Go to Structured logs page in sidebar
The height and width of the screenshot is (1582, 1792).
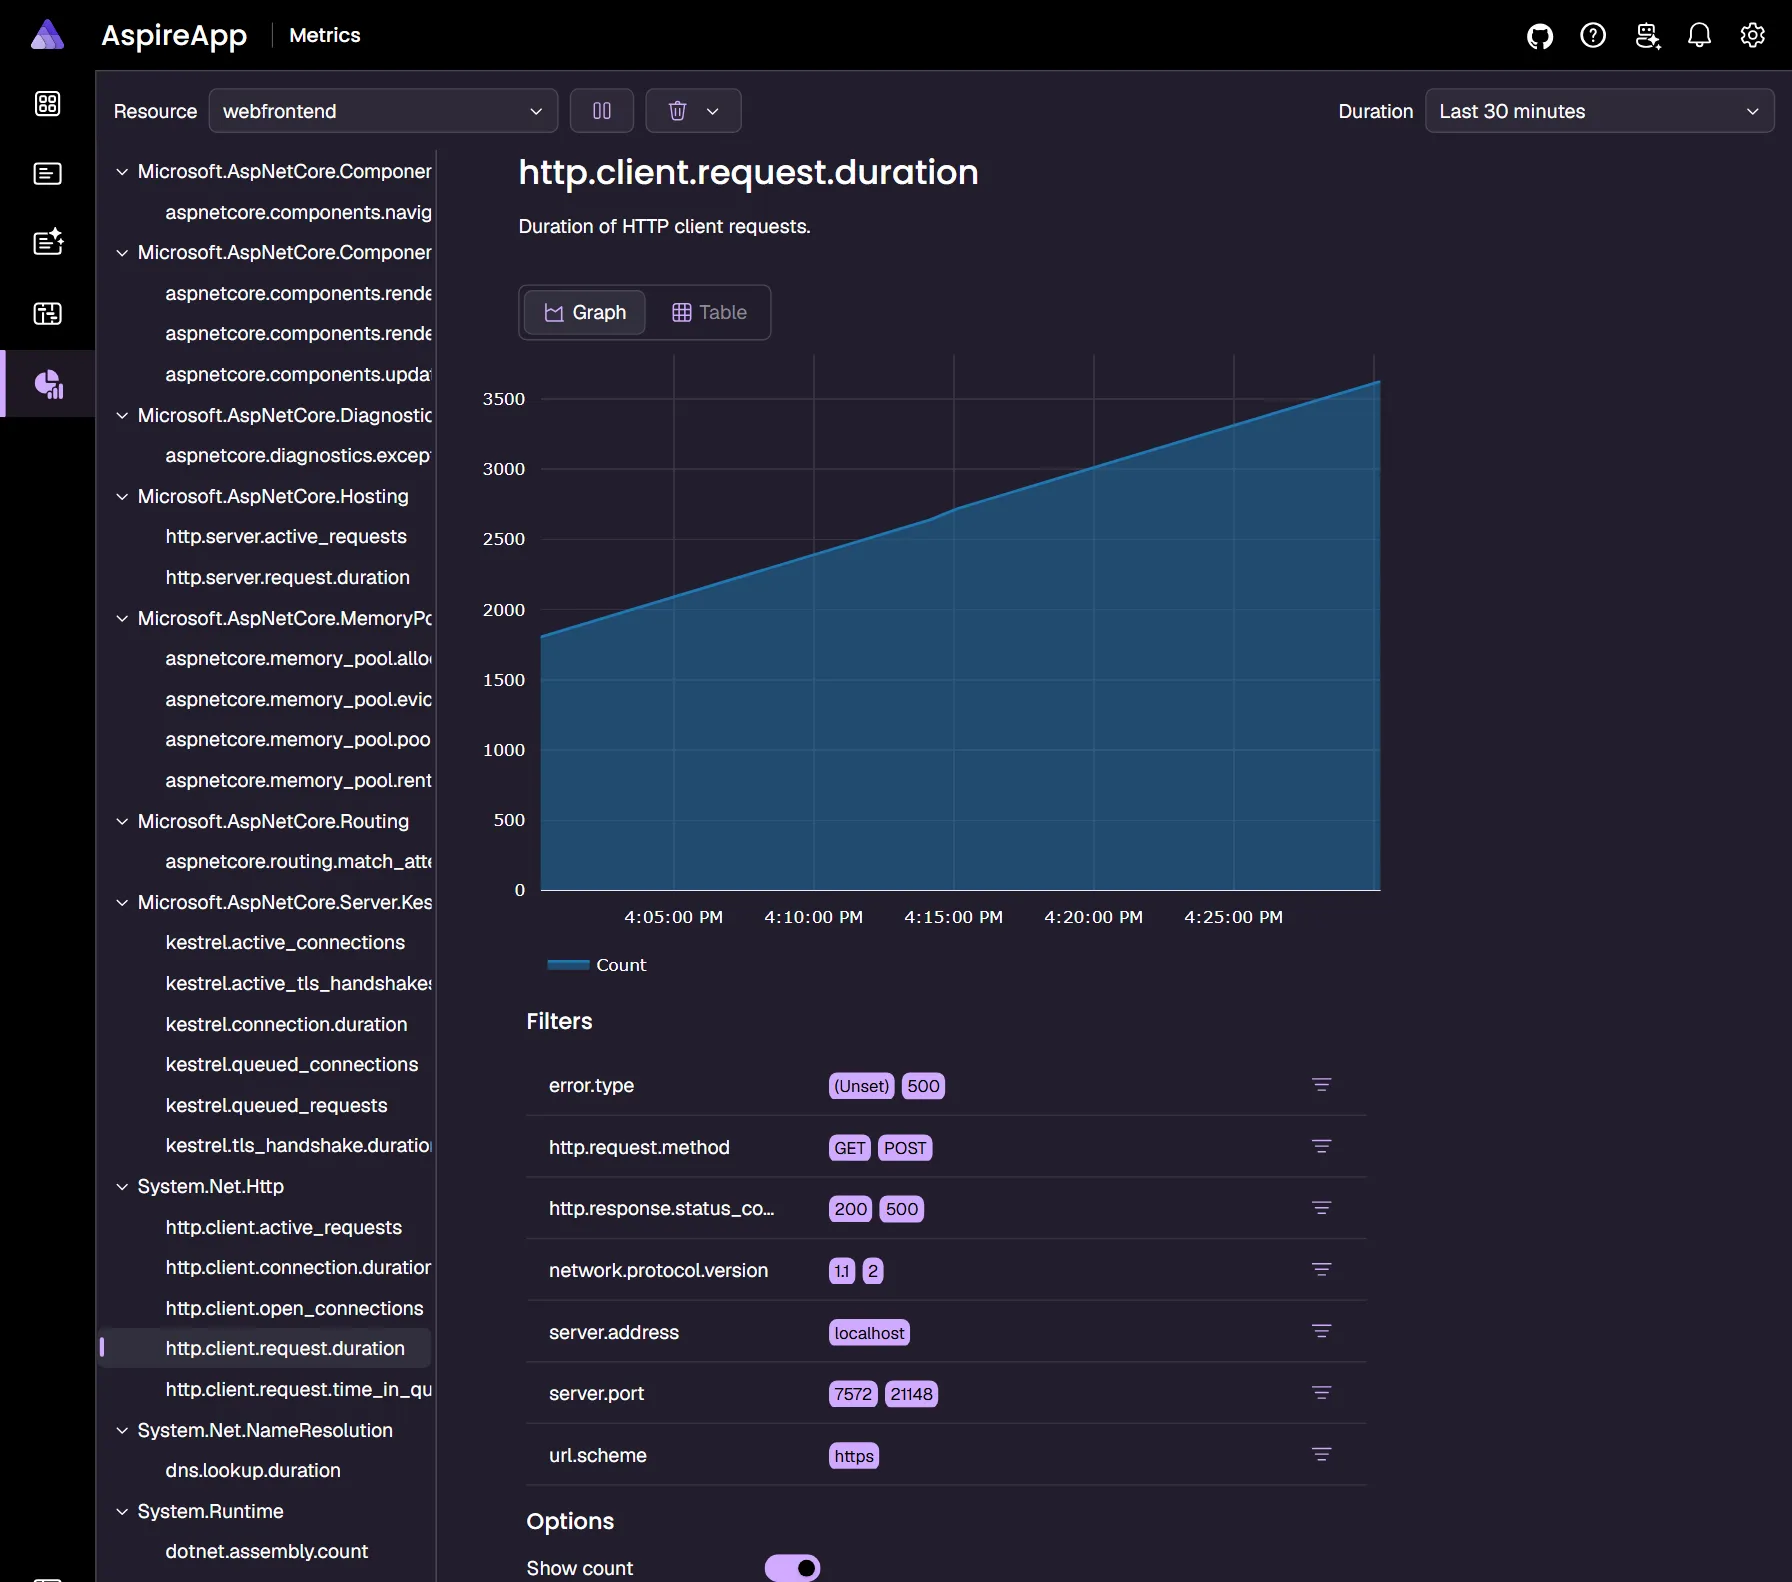[x=48, y=243]
